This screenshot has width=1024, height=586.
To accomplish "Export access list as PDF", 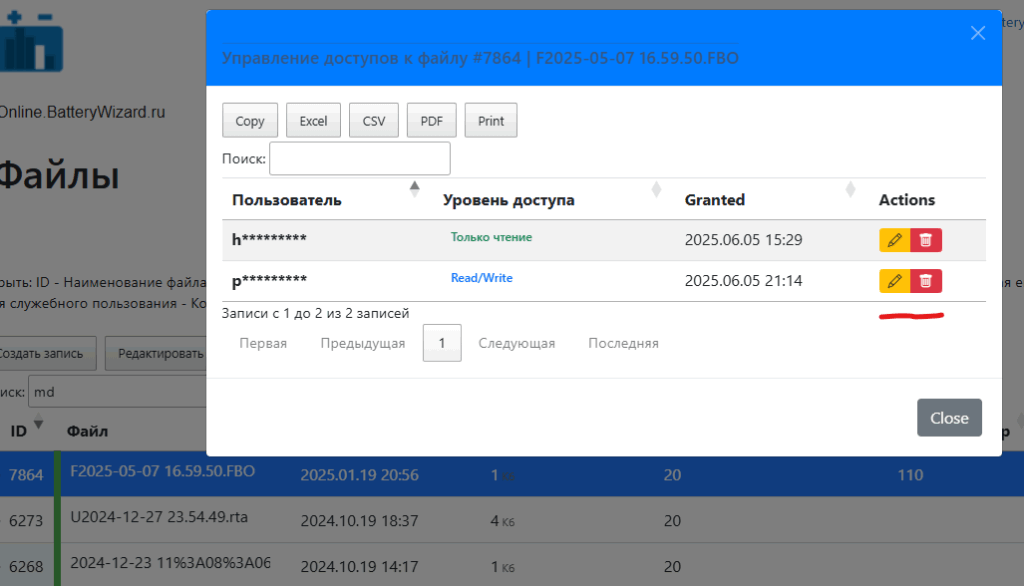I will point(431,121).
